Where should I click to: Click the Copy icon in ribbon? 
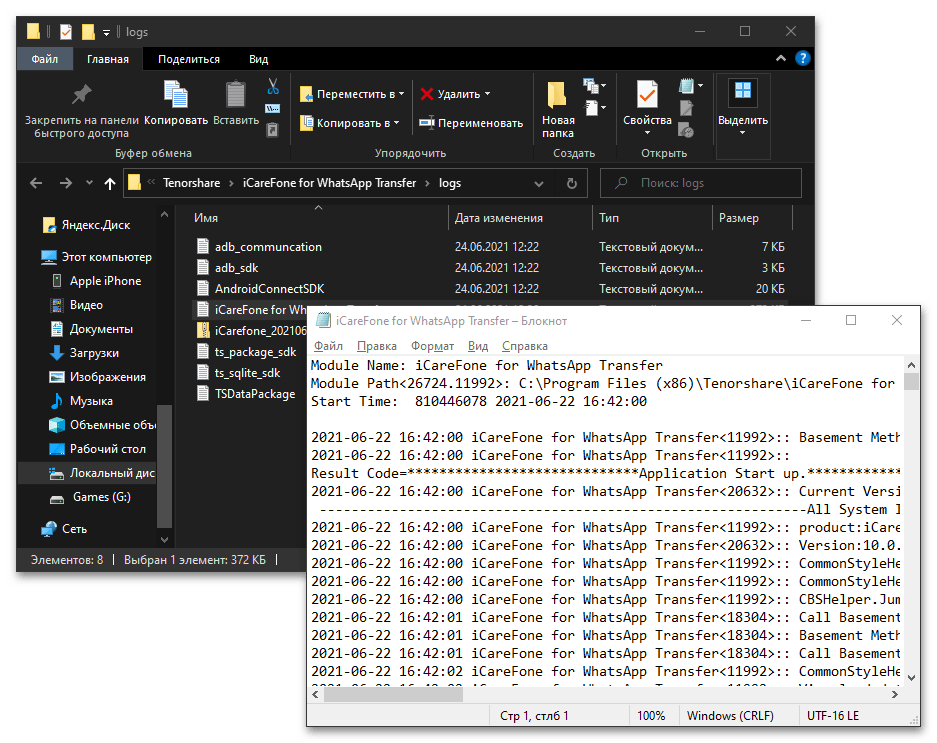tap(176, 94)
